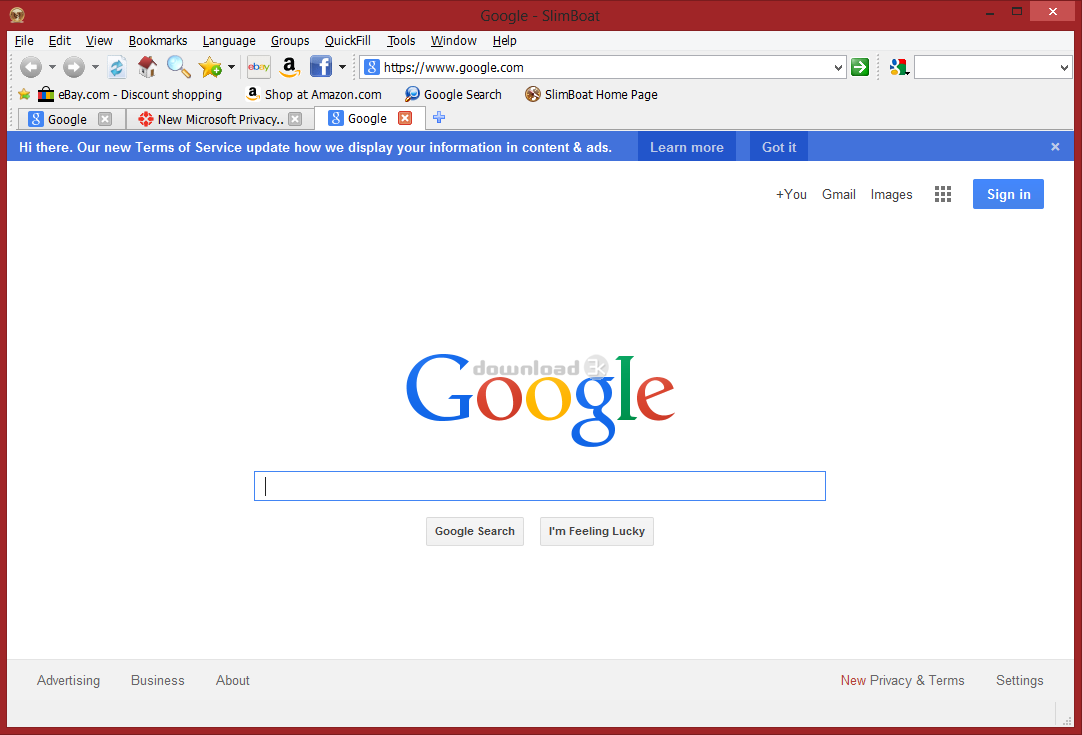The image size is (1082, 735).
Task: Open the QuickFill menu
Action: (347, 41)
